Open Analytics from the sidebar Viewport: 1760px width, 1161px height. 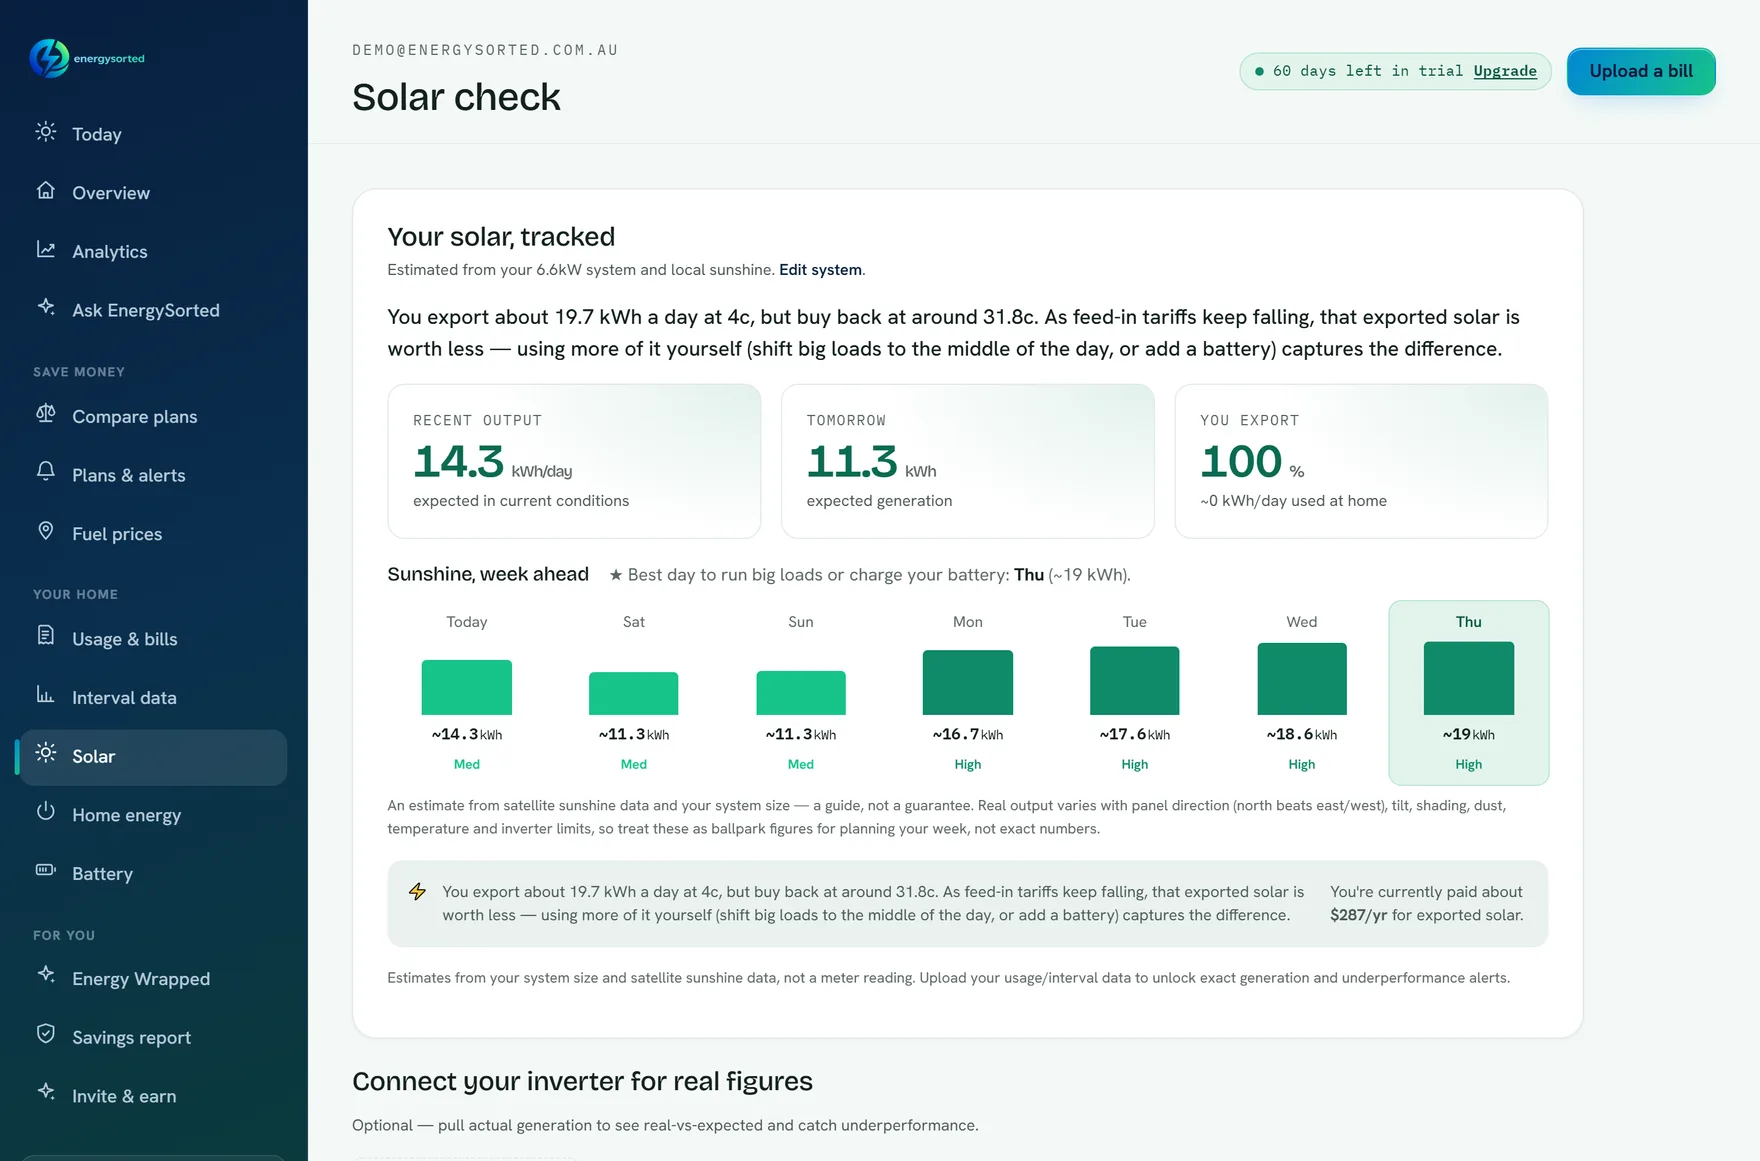(x=152, y=252)
